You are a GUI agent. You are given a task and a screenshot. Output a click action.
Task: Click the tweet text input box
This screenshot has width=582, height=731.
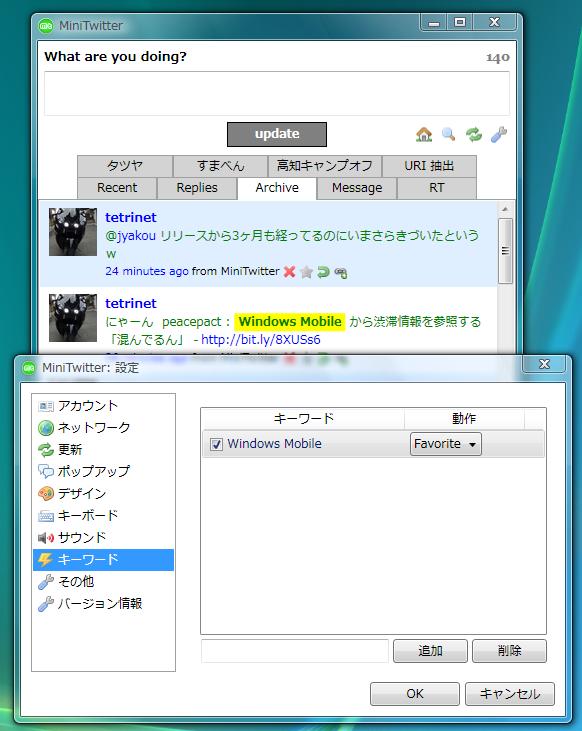(x=277, y=93)
